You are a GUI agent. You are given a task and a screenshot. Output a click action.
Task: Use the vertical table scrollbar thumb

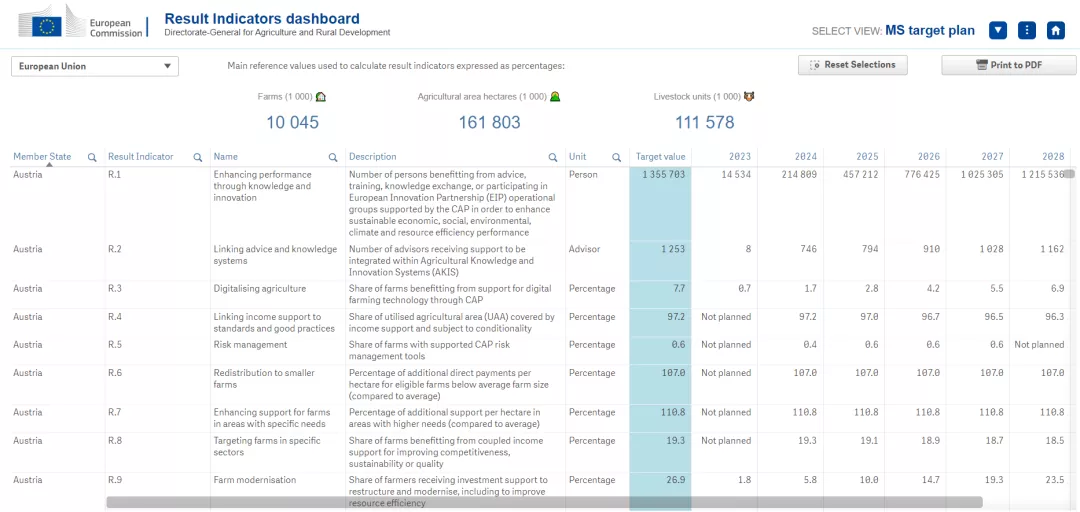1069,174
